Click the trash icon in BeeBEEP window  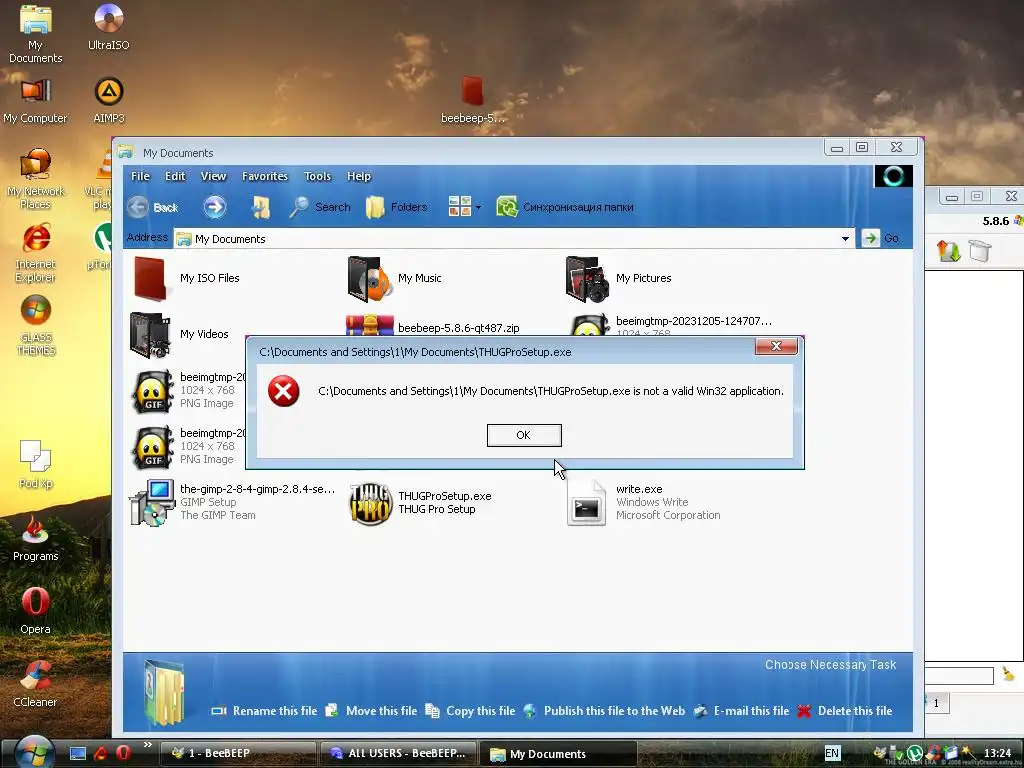point(980,251)
